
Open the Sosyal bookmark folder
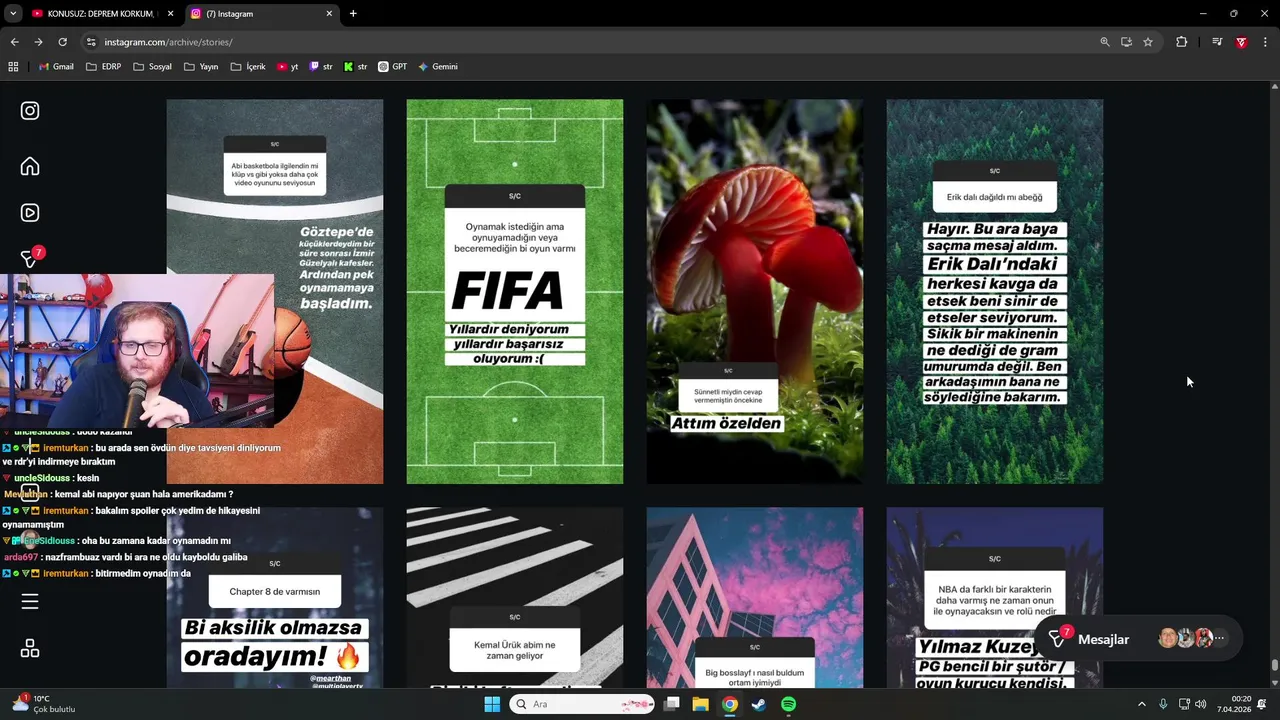coord(152,67)
